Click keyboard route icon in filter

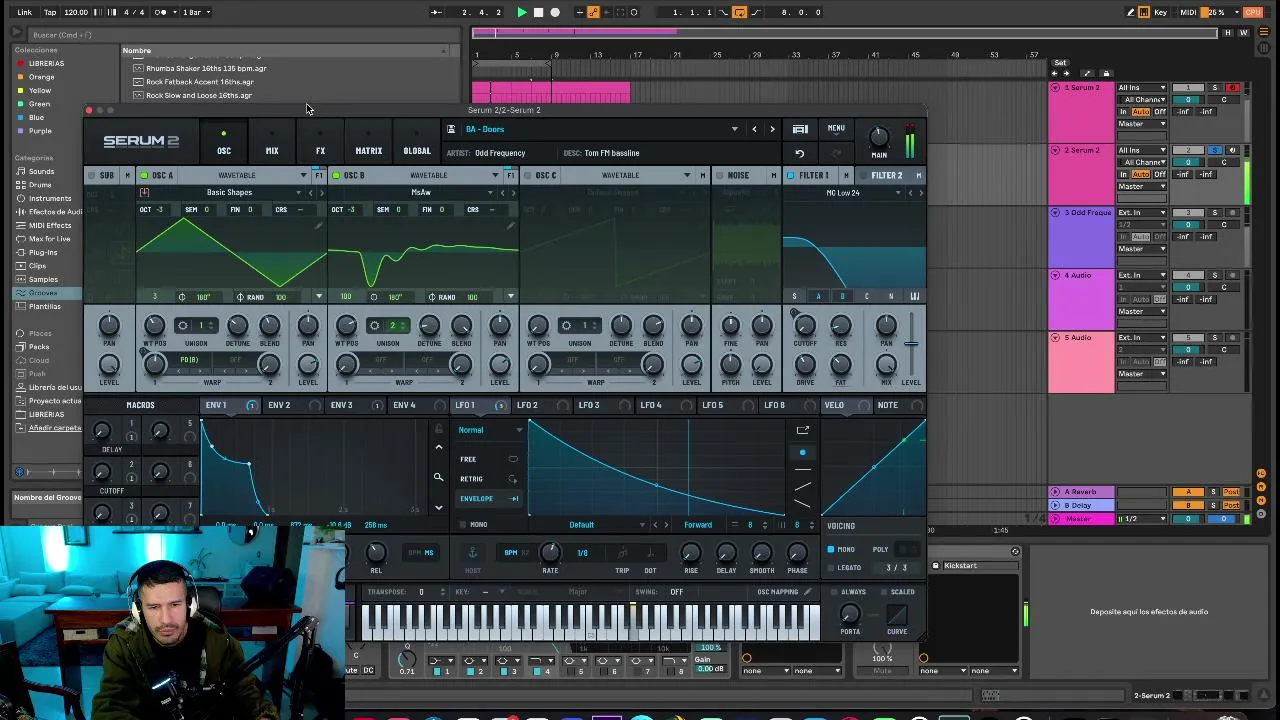point(915,296)
